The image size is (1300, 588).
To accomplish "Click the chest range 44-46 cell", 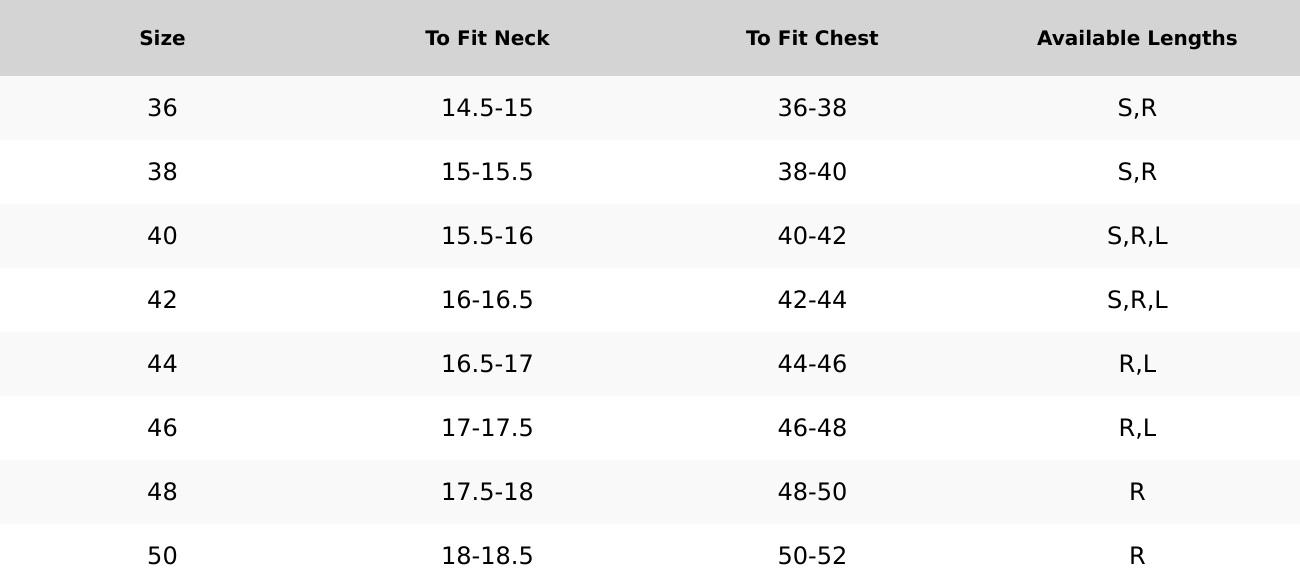I will tap(812, 364).
